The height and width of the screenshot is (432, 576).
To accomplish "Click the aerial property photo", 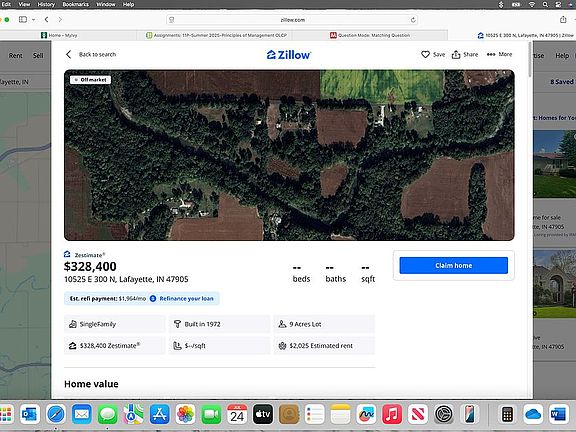I will pos(289,155).
